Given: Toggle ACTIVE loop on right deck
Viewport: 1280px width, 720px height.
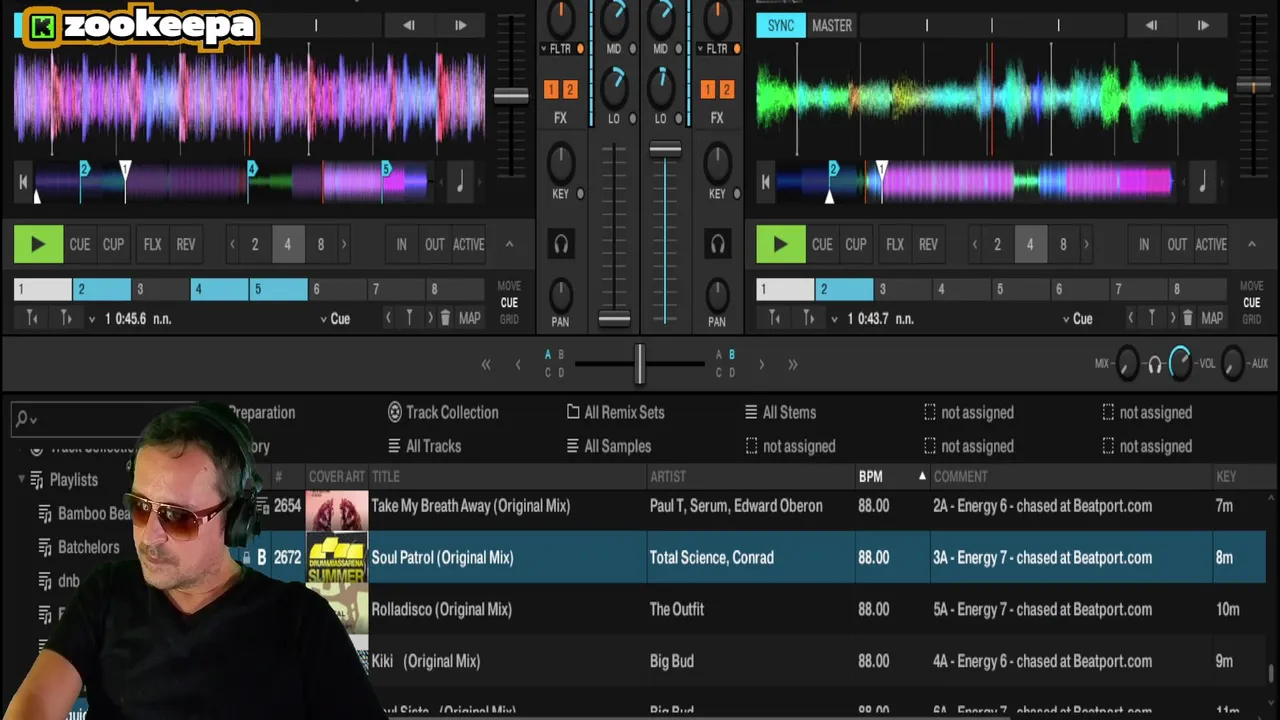Looking at the screenshot, I should coord(1211,244).
